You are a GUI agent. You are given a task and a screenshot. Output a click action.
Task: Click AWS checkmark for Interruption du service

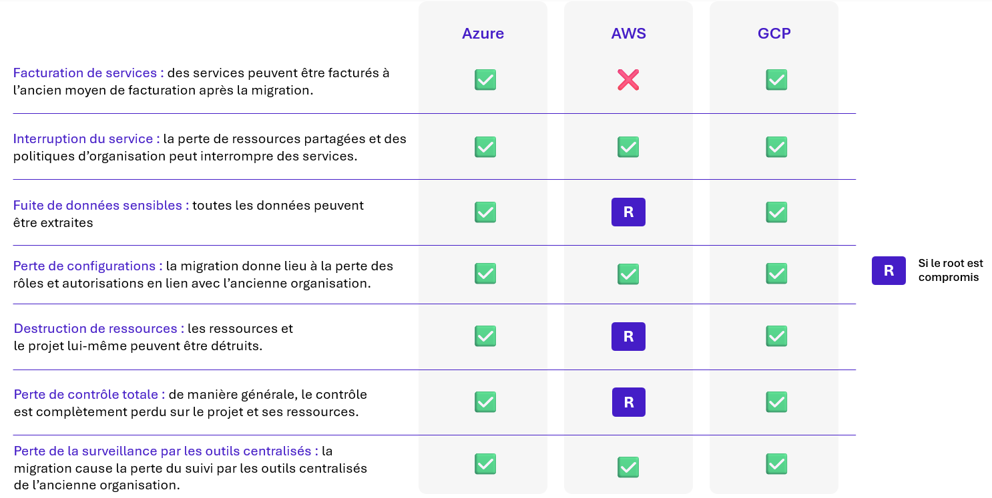[x=628, y=147]
